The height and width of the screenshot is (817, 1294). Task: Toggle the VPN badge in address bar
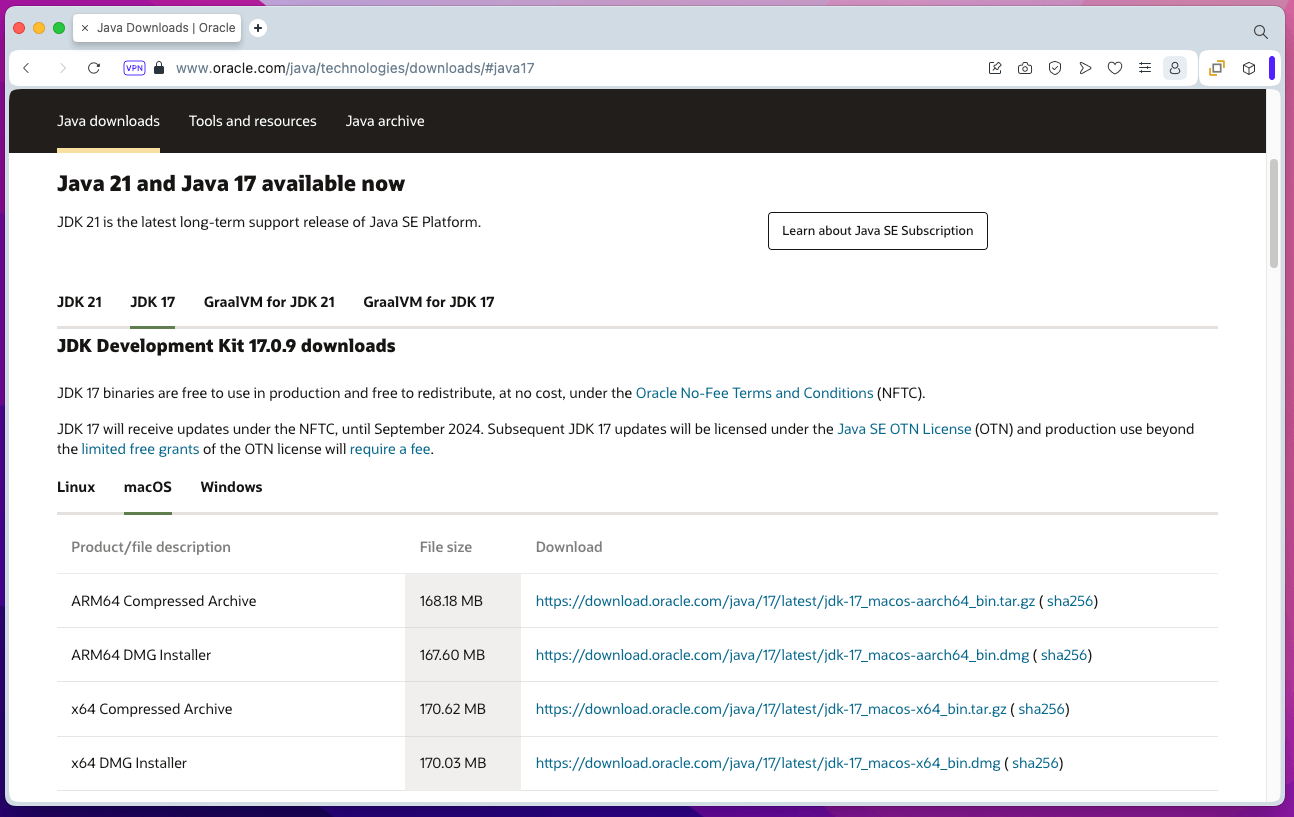coord(134,68)
